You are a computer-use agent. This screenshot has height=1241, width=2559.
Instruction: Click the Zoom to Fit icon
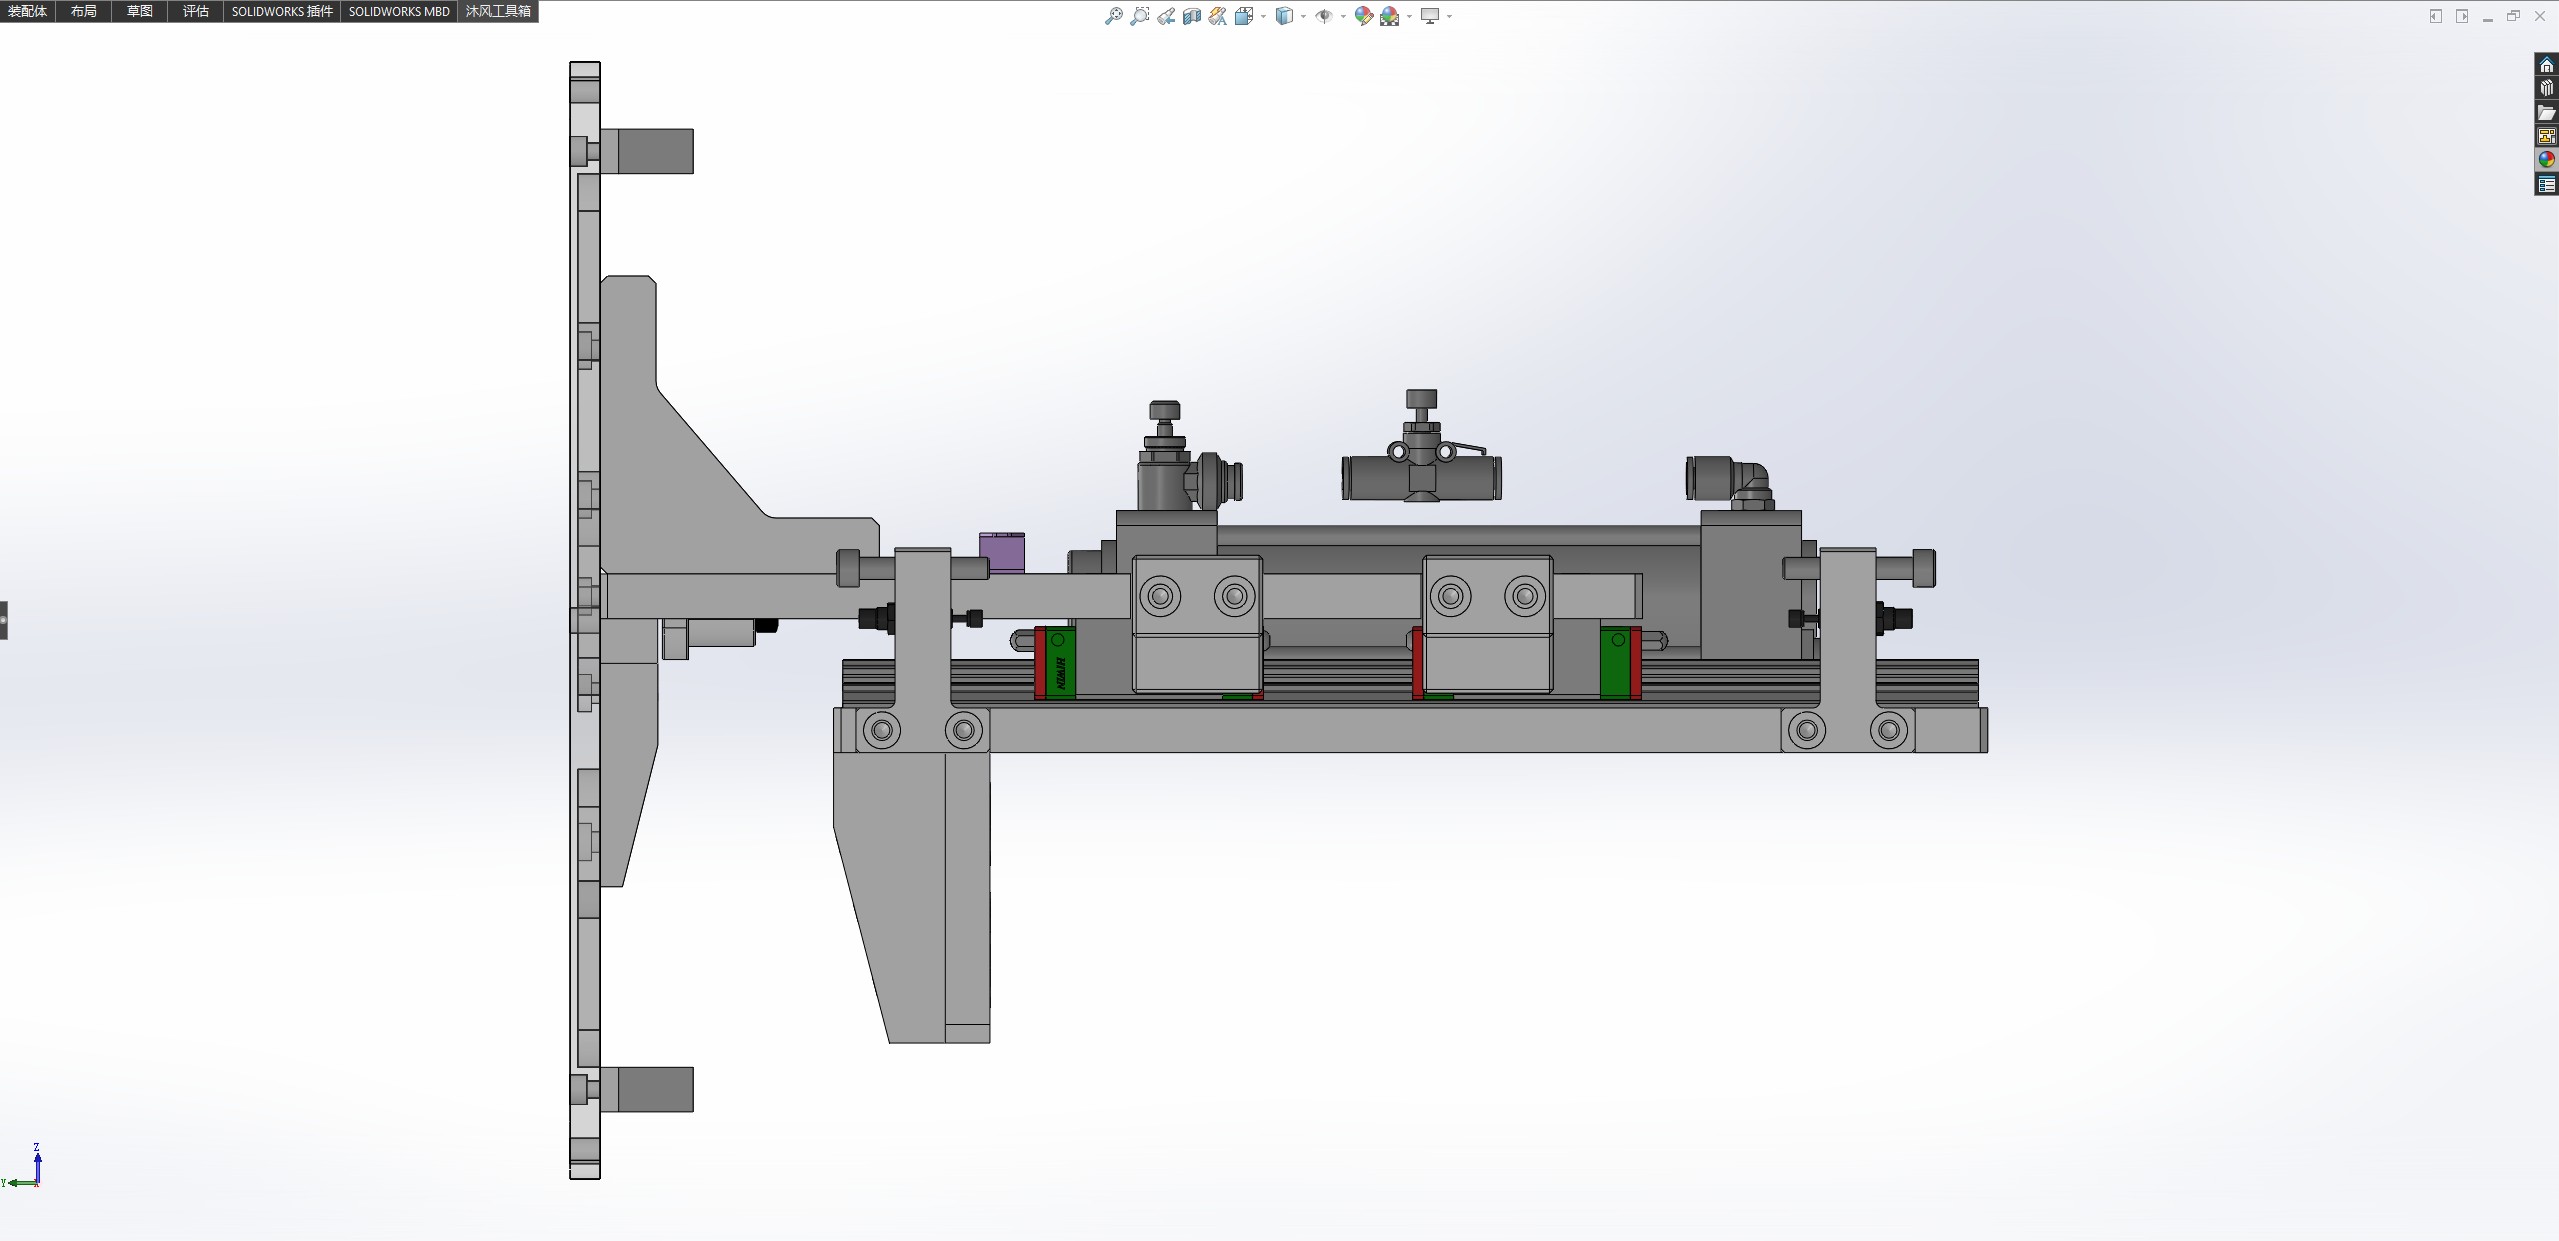[x=1113, y=16]
